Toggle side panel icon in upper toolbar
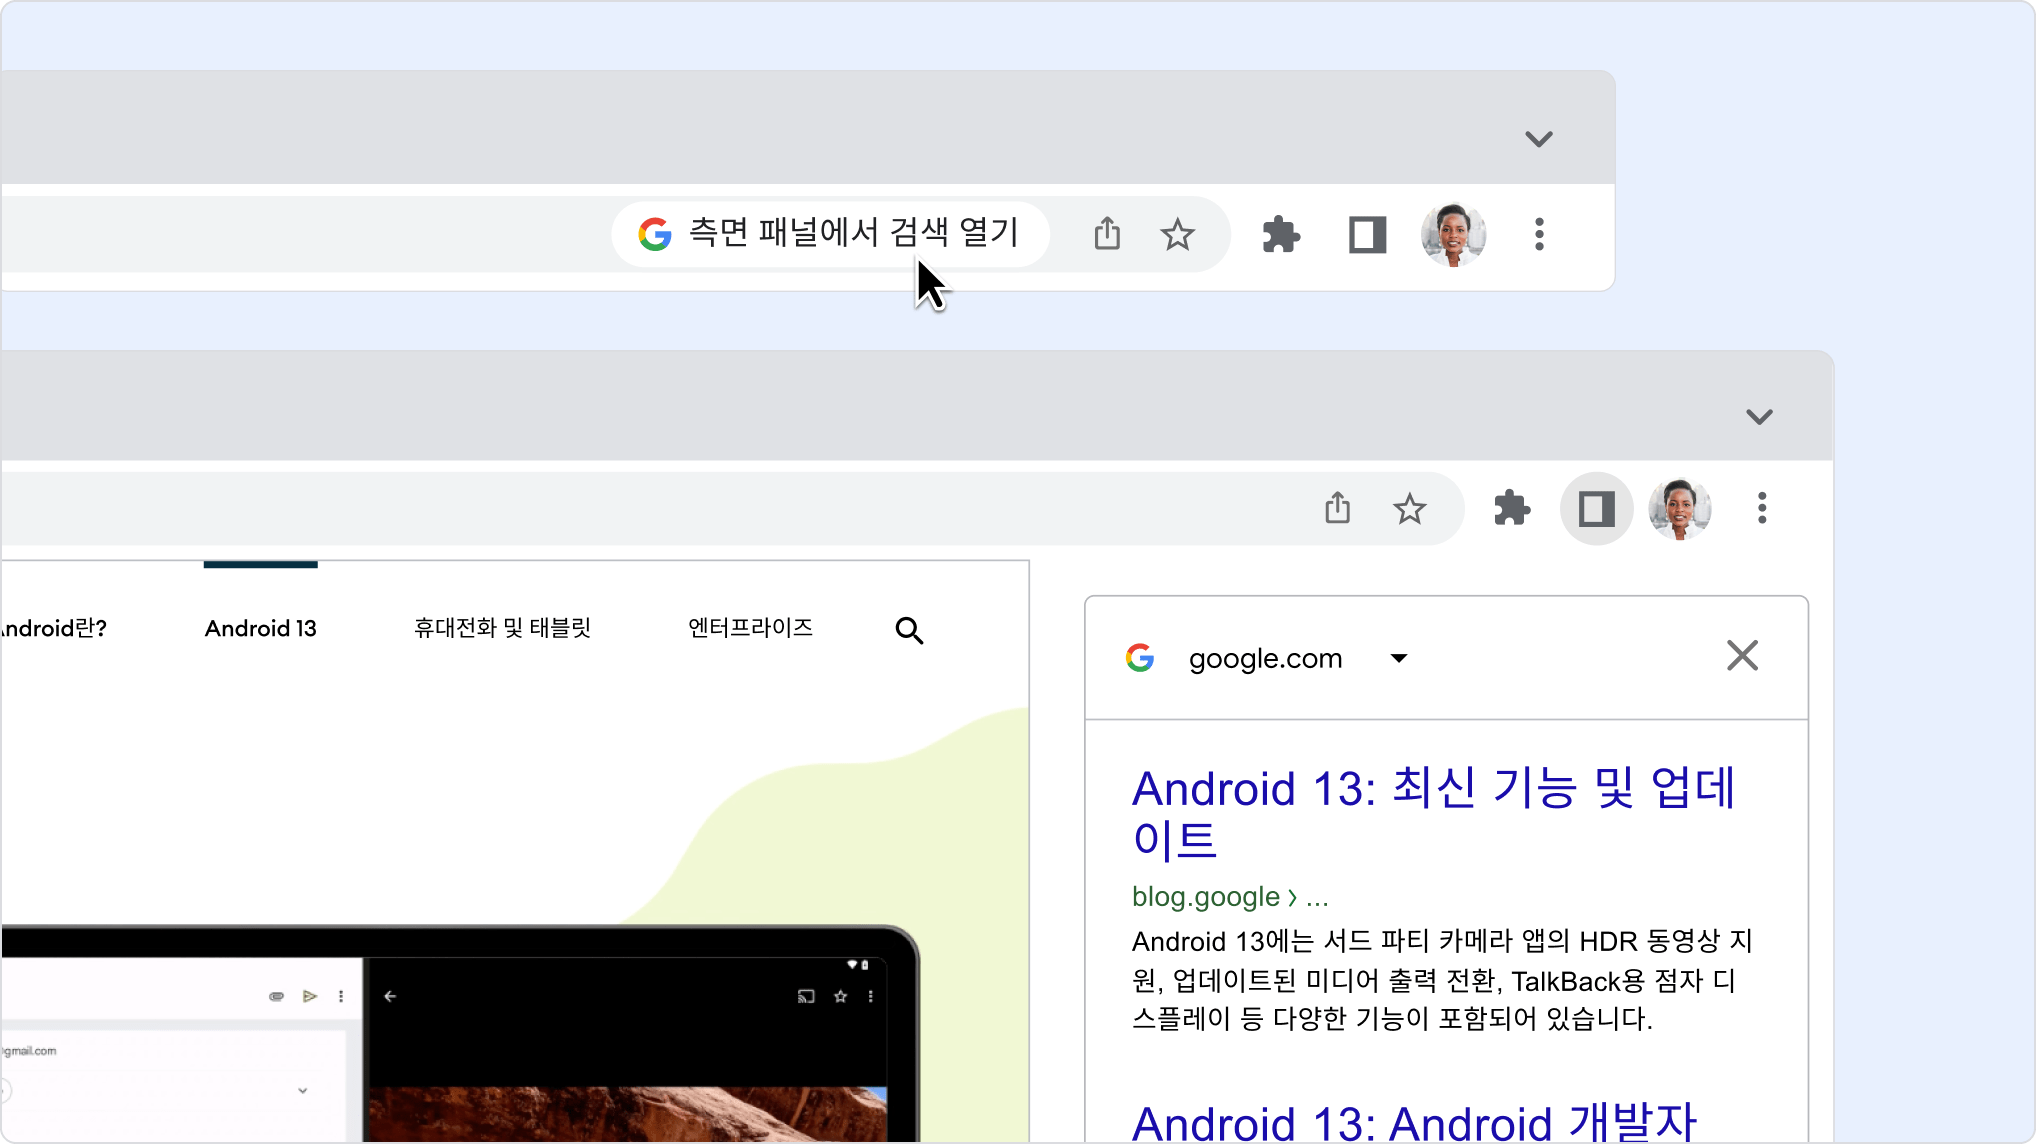 [1367, 235]
